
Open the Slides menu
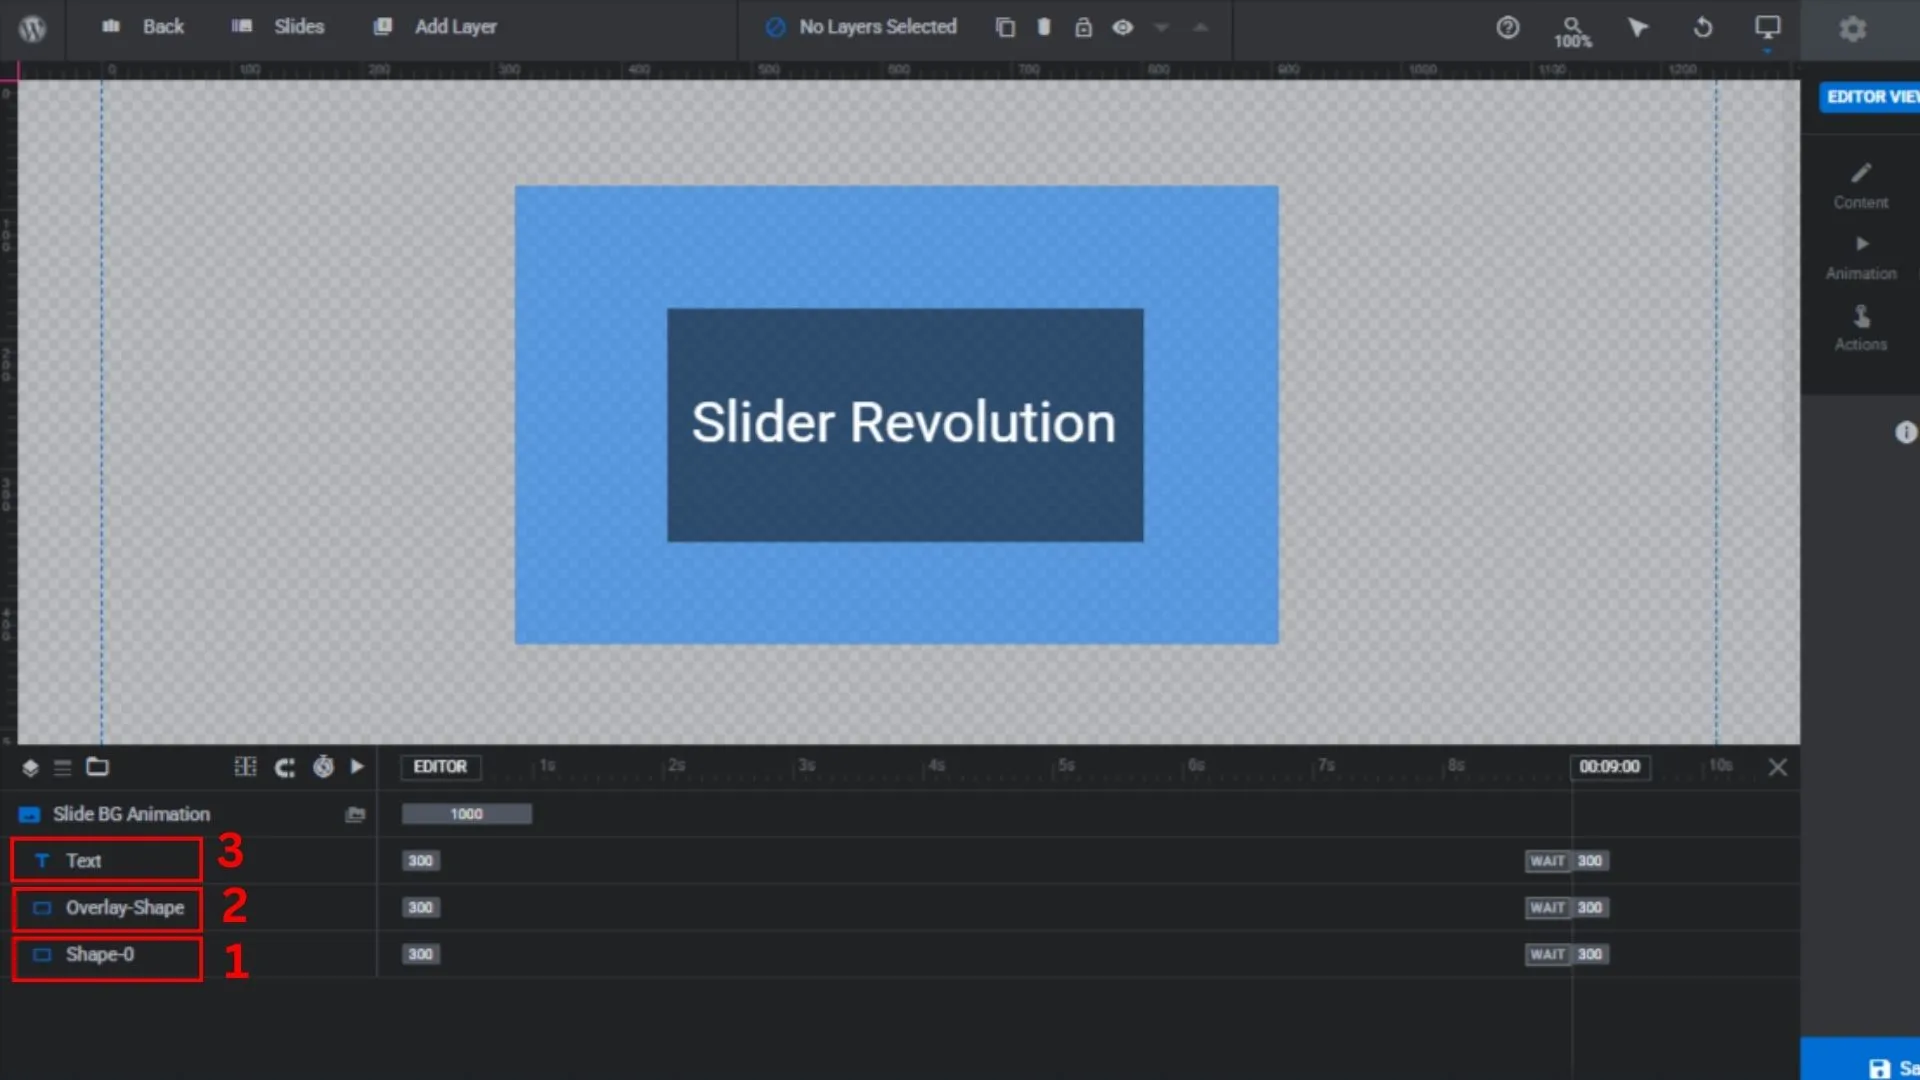[x=278, y=27]
